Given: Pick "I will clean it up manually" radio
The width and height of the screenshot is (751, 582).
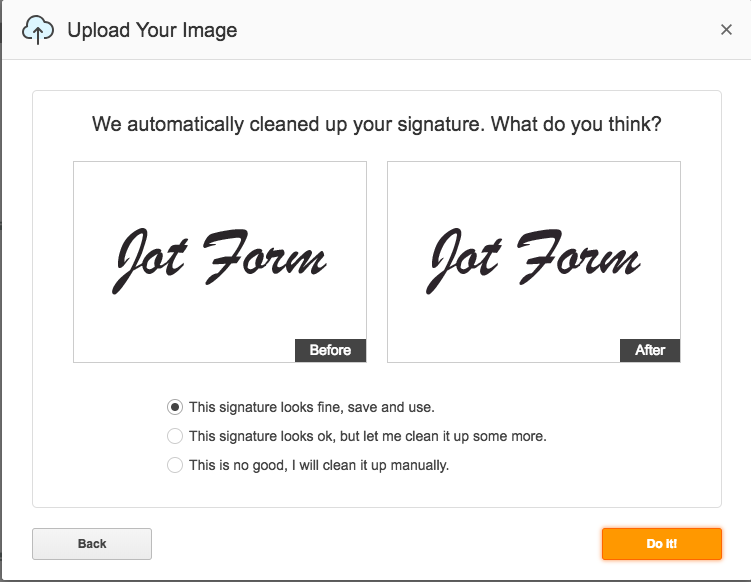Looking at the screenshot, I should [x=175, y=465].
